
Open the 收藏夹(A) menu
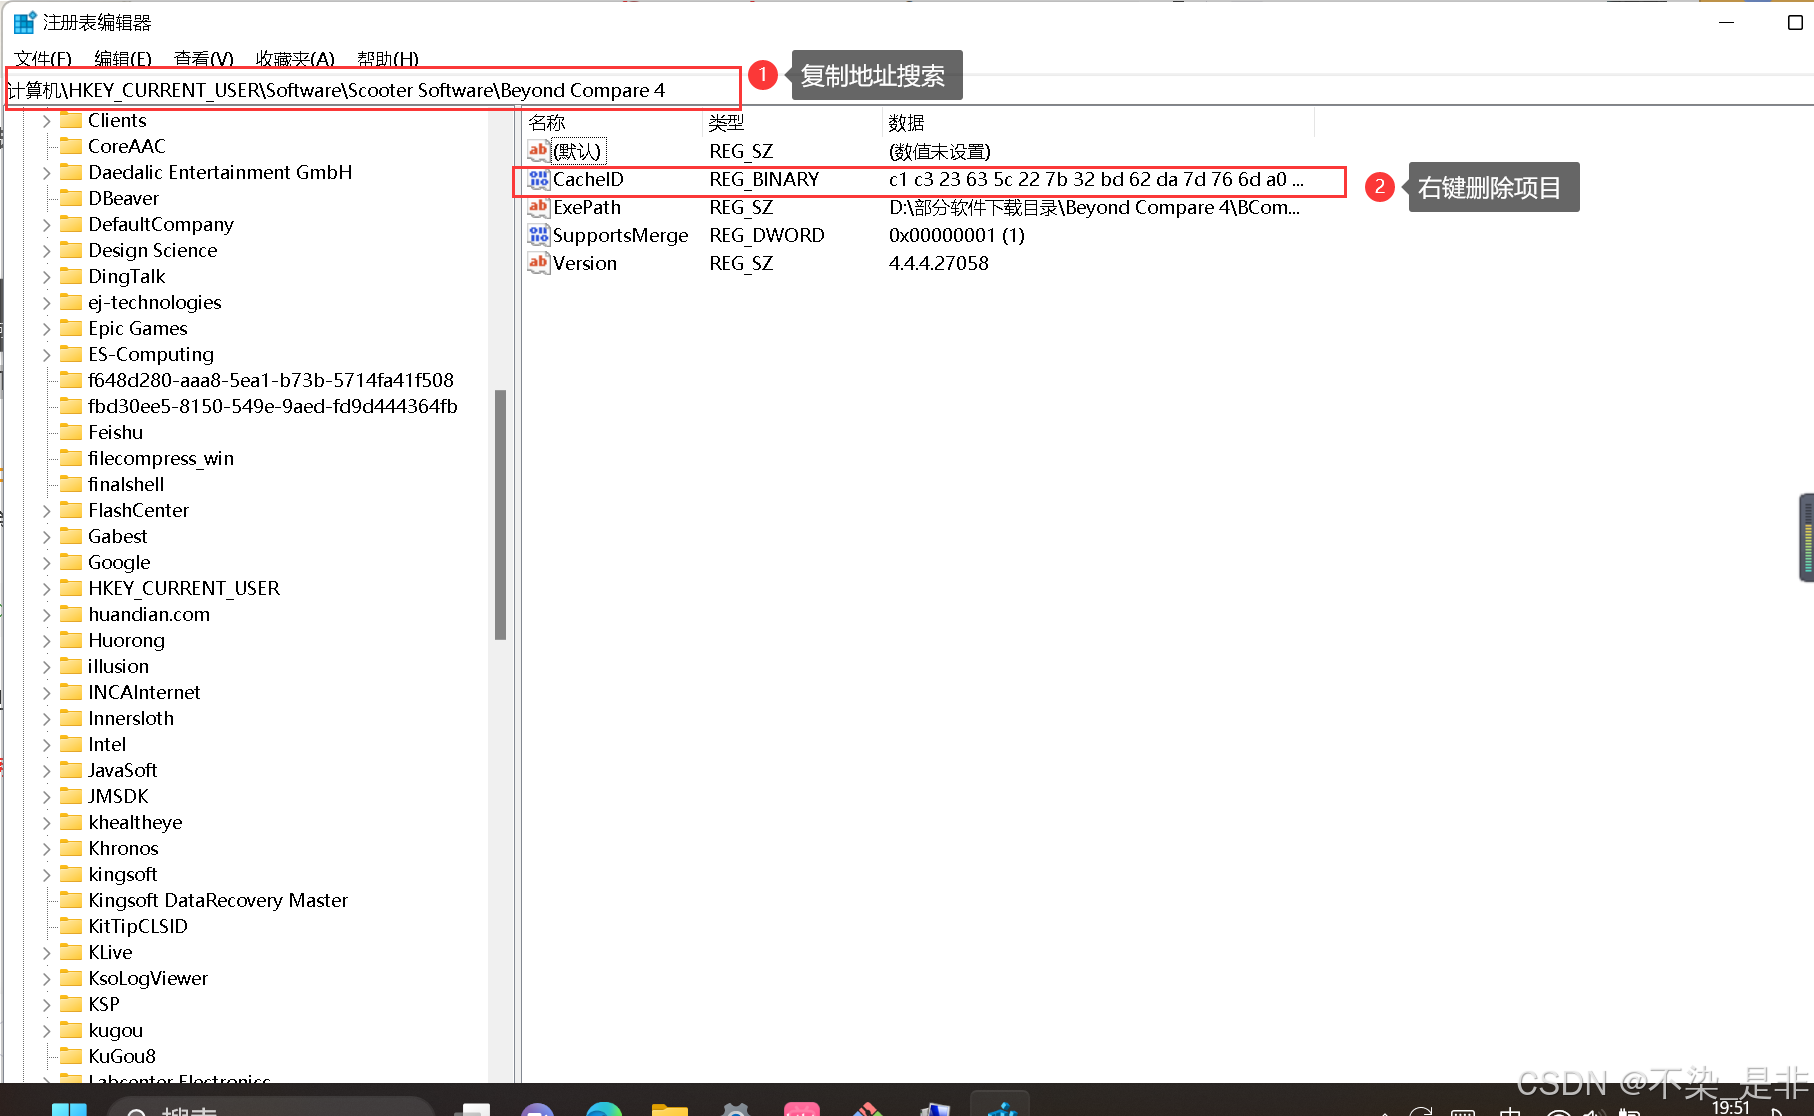(295, 59)
